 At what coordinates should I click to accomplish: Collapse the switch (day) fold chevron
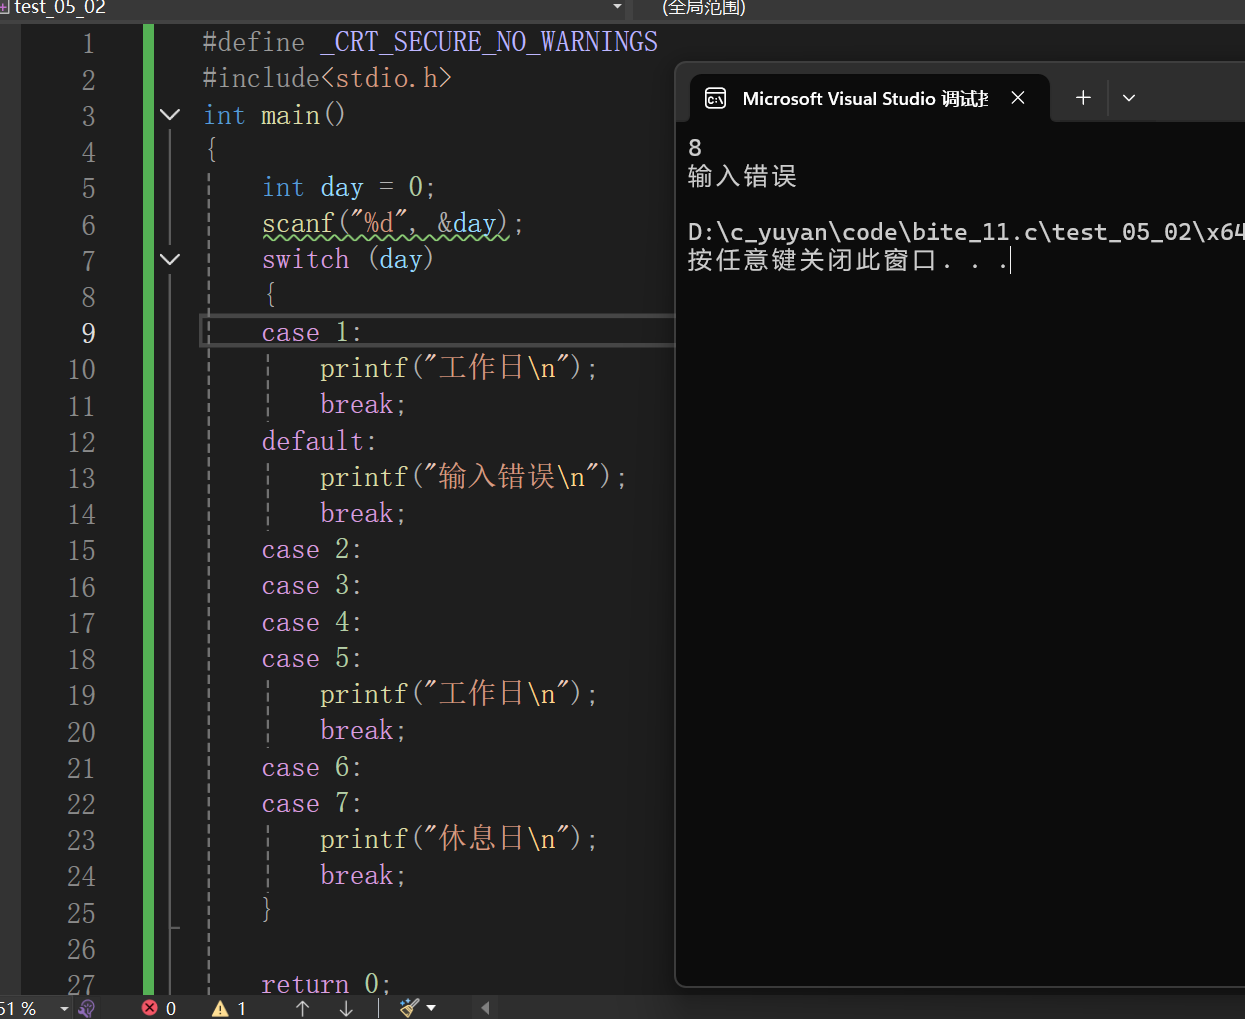tap(170, 259)
